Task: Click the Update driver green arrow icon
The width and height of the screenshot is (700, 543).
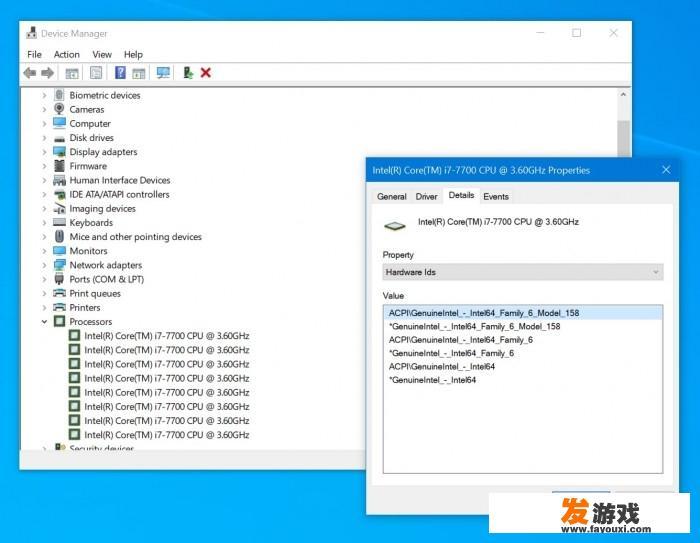Action: coord(188,72)
